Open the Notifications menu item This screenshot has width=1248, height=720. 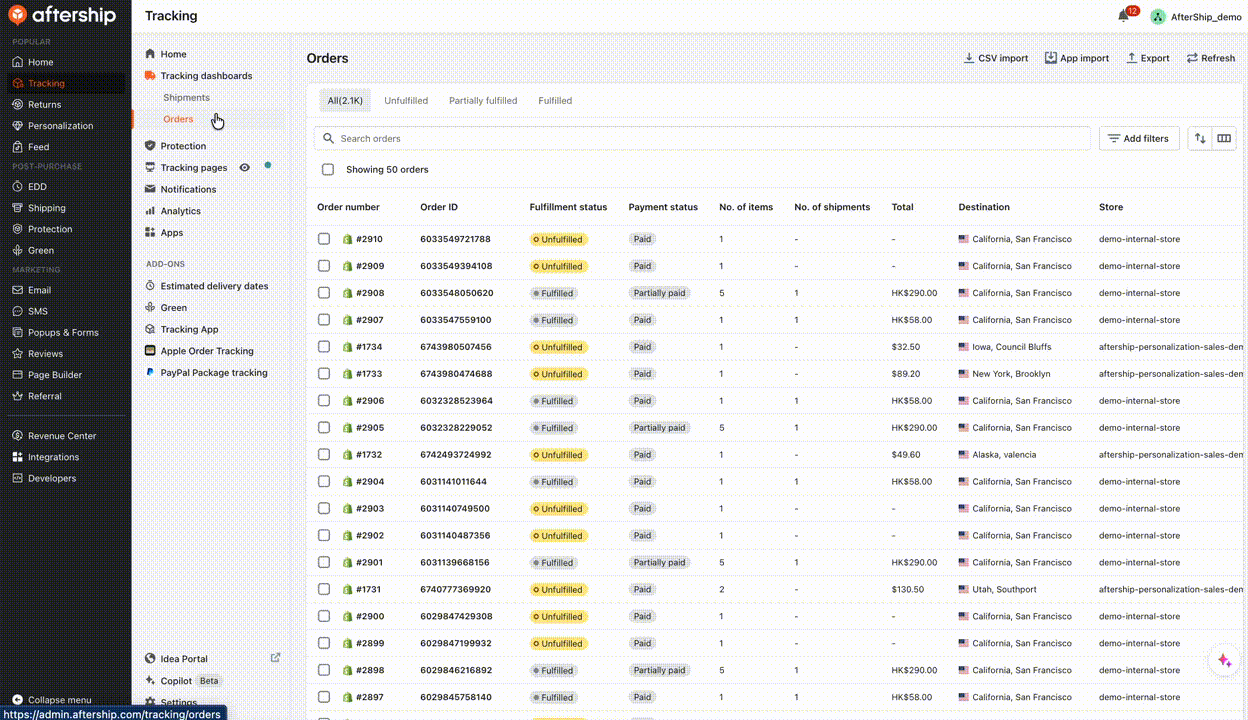(x=188, y=189)
